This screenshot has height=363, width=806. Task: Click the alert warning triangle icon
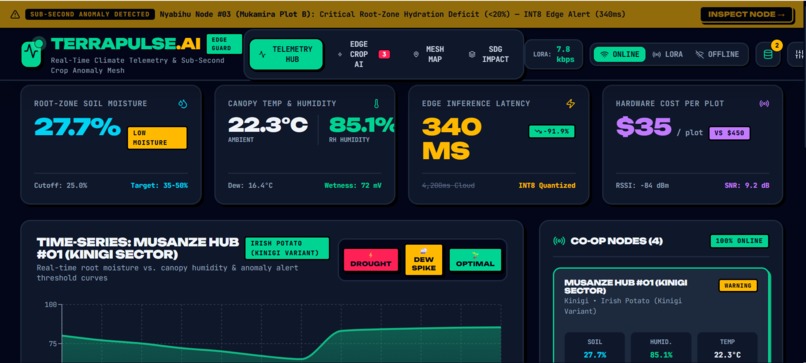(15, 14)
